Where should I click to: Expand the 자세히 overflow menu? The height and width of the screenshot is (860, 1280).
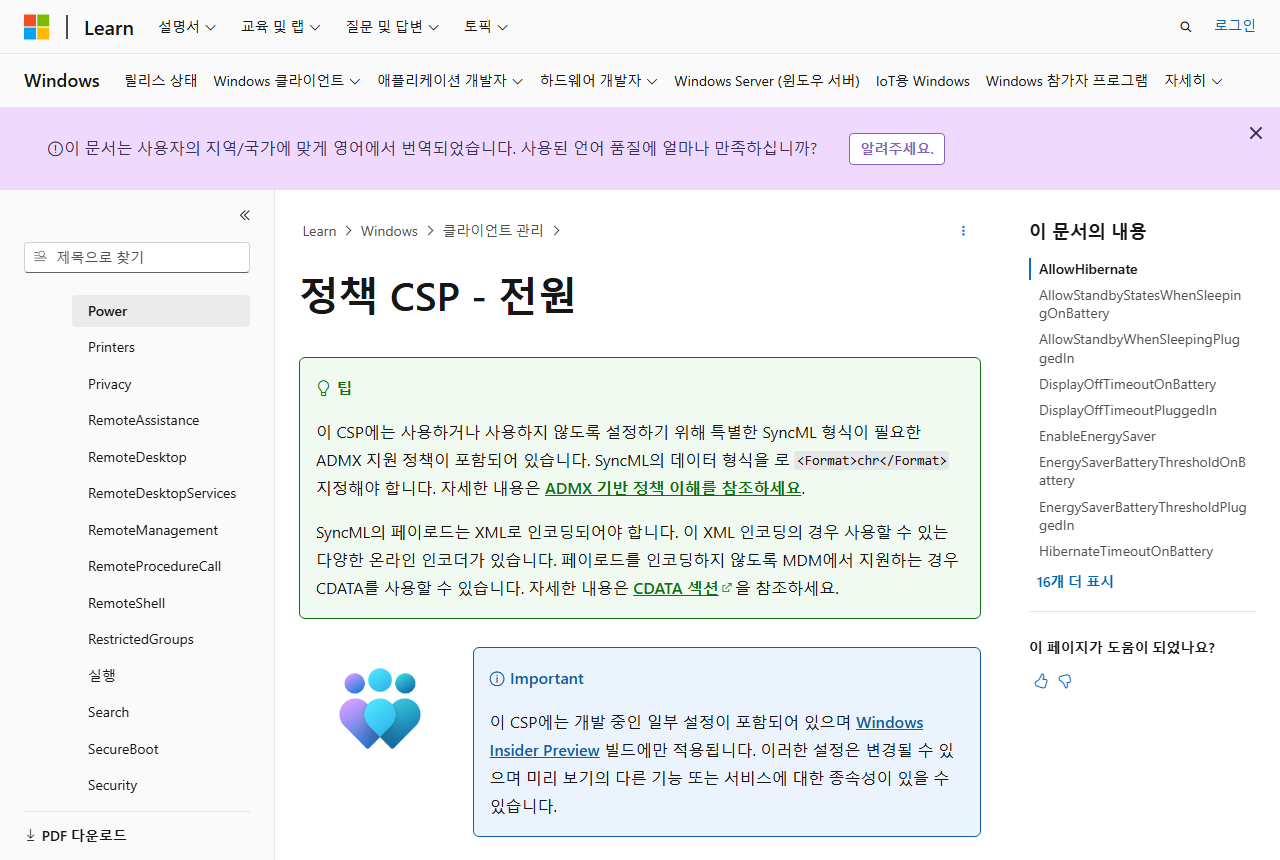[x=1194, y=81]
